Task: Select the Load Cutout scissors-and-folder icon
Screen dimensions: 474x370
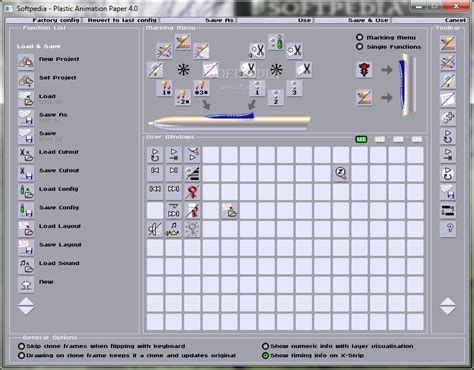Action: (x=26, y=155)
